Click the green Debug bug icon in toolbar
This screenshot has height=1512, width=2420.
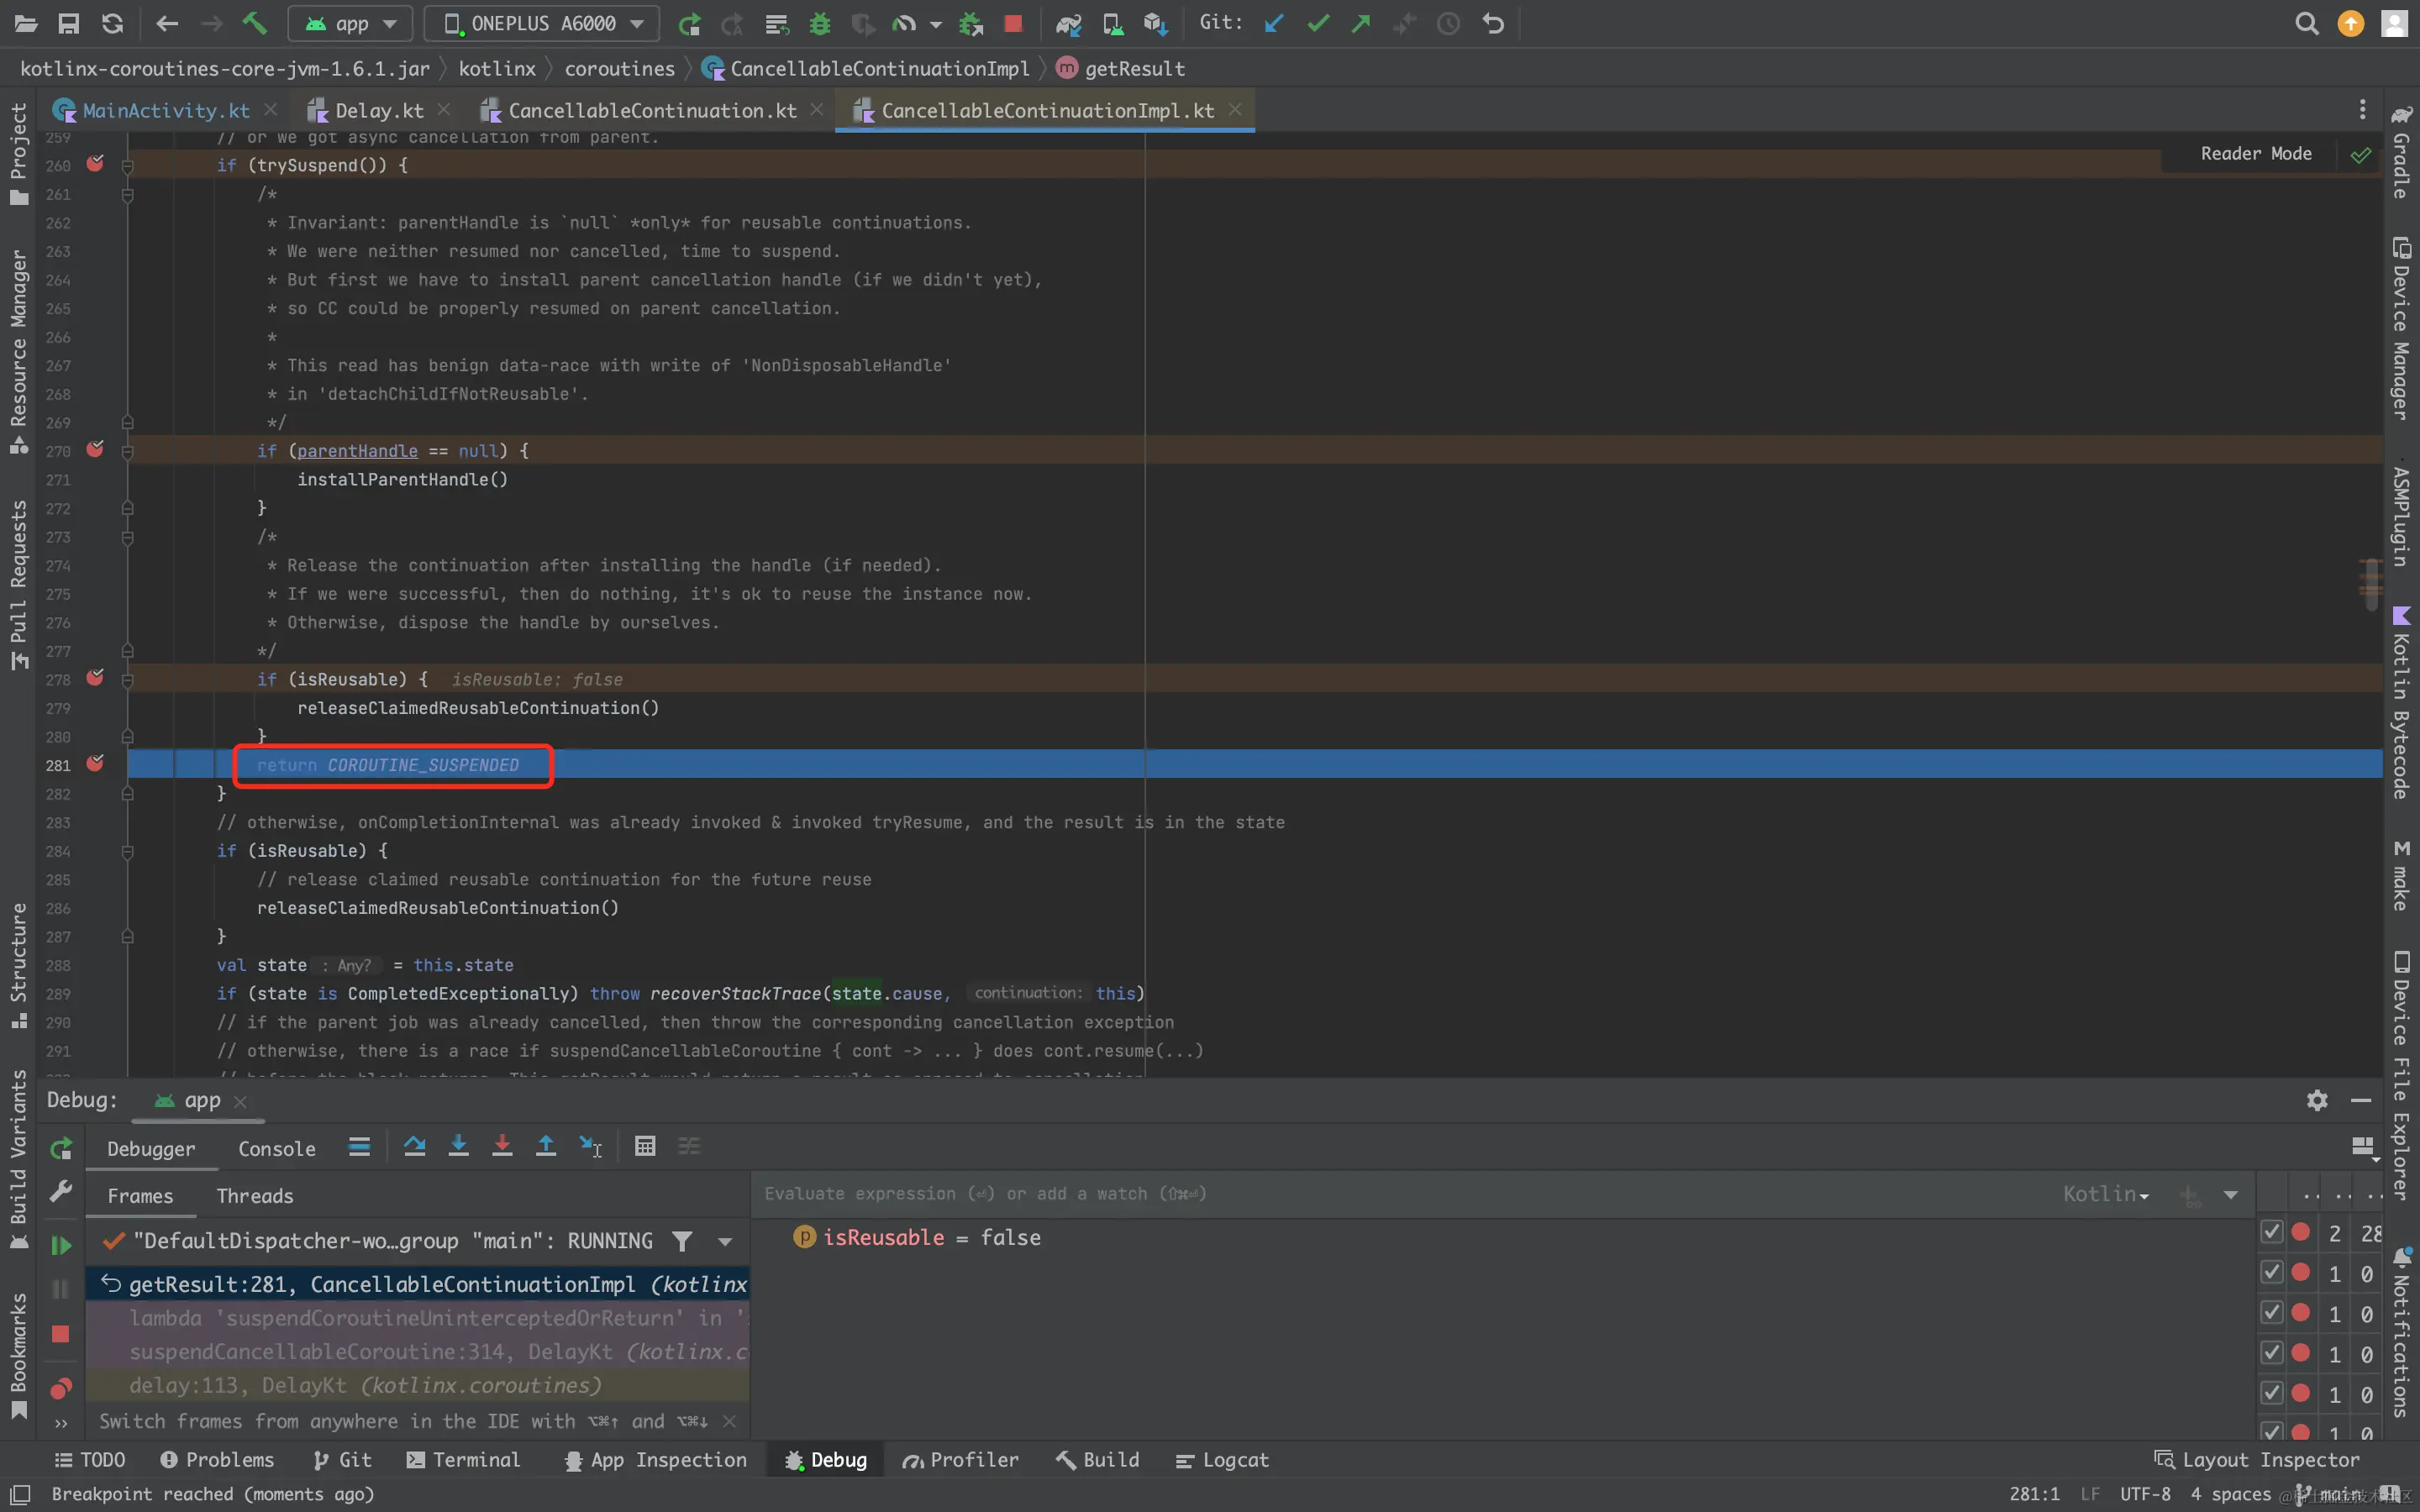coord(820,24)
